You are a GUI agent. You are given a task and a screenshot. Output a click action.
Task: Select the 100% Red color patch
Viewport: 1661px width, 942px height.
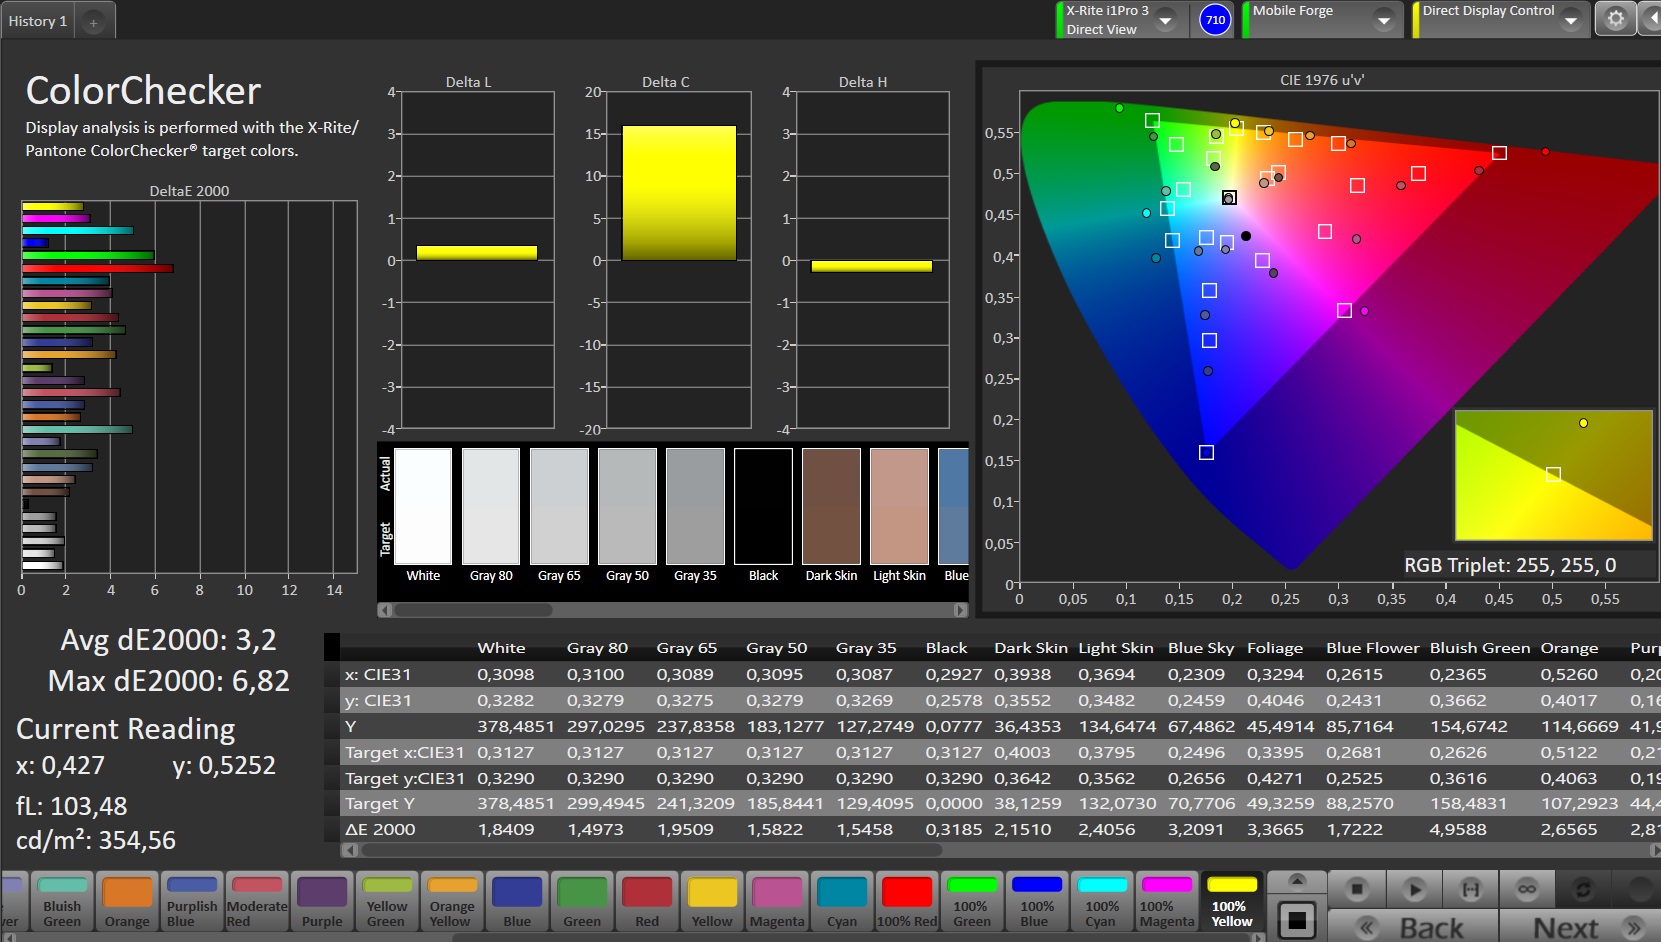(907, 901)
